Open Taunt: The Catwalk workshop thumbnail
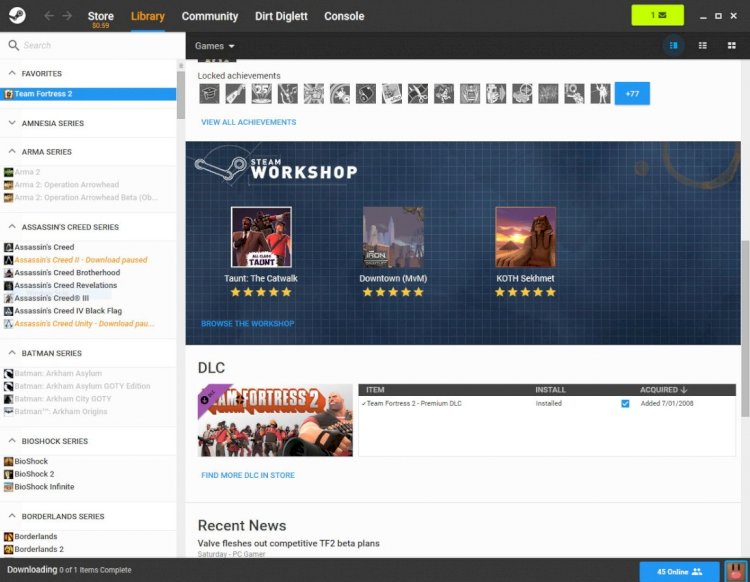The image size is (750, 582). click(261, 237)
